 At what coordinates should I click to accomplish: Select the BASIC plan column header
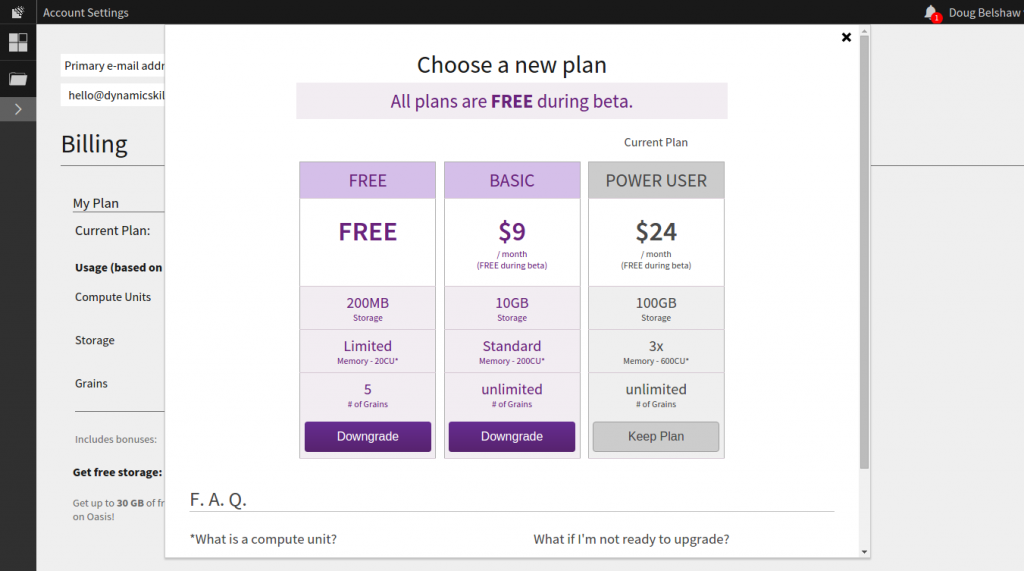[x=511, y=181]
